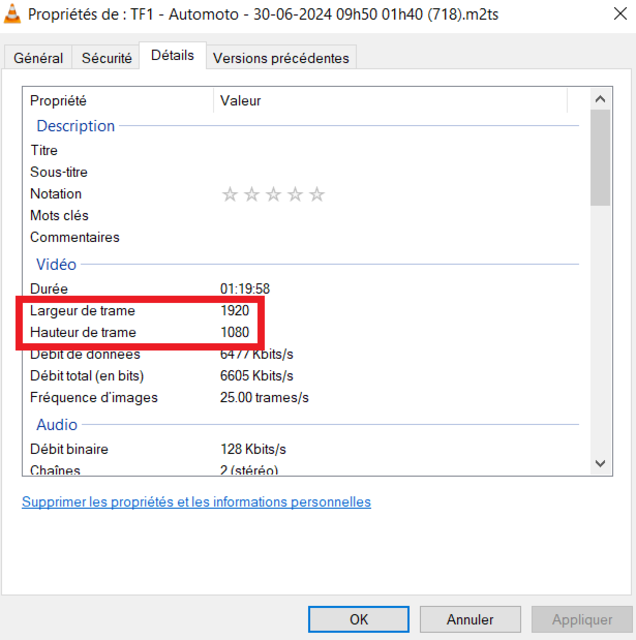Collapse the Description section heading

76,126
